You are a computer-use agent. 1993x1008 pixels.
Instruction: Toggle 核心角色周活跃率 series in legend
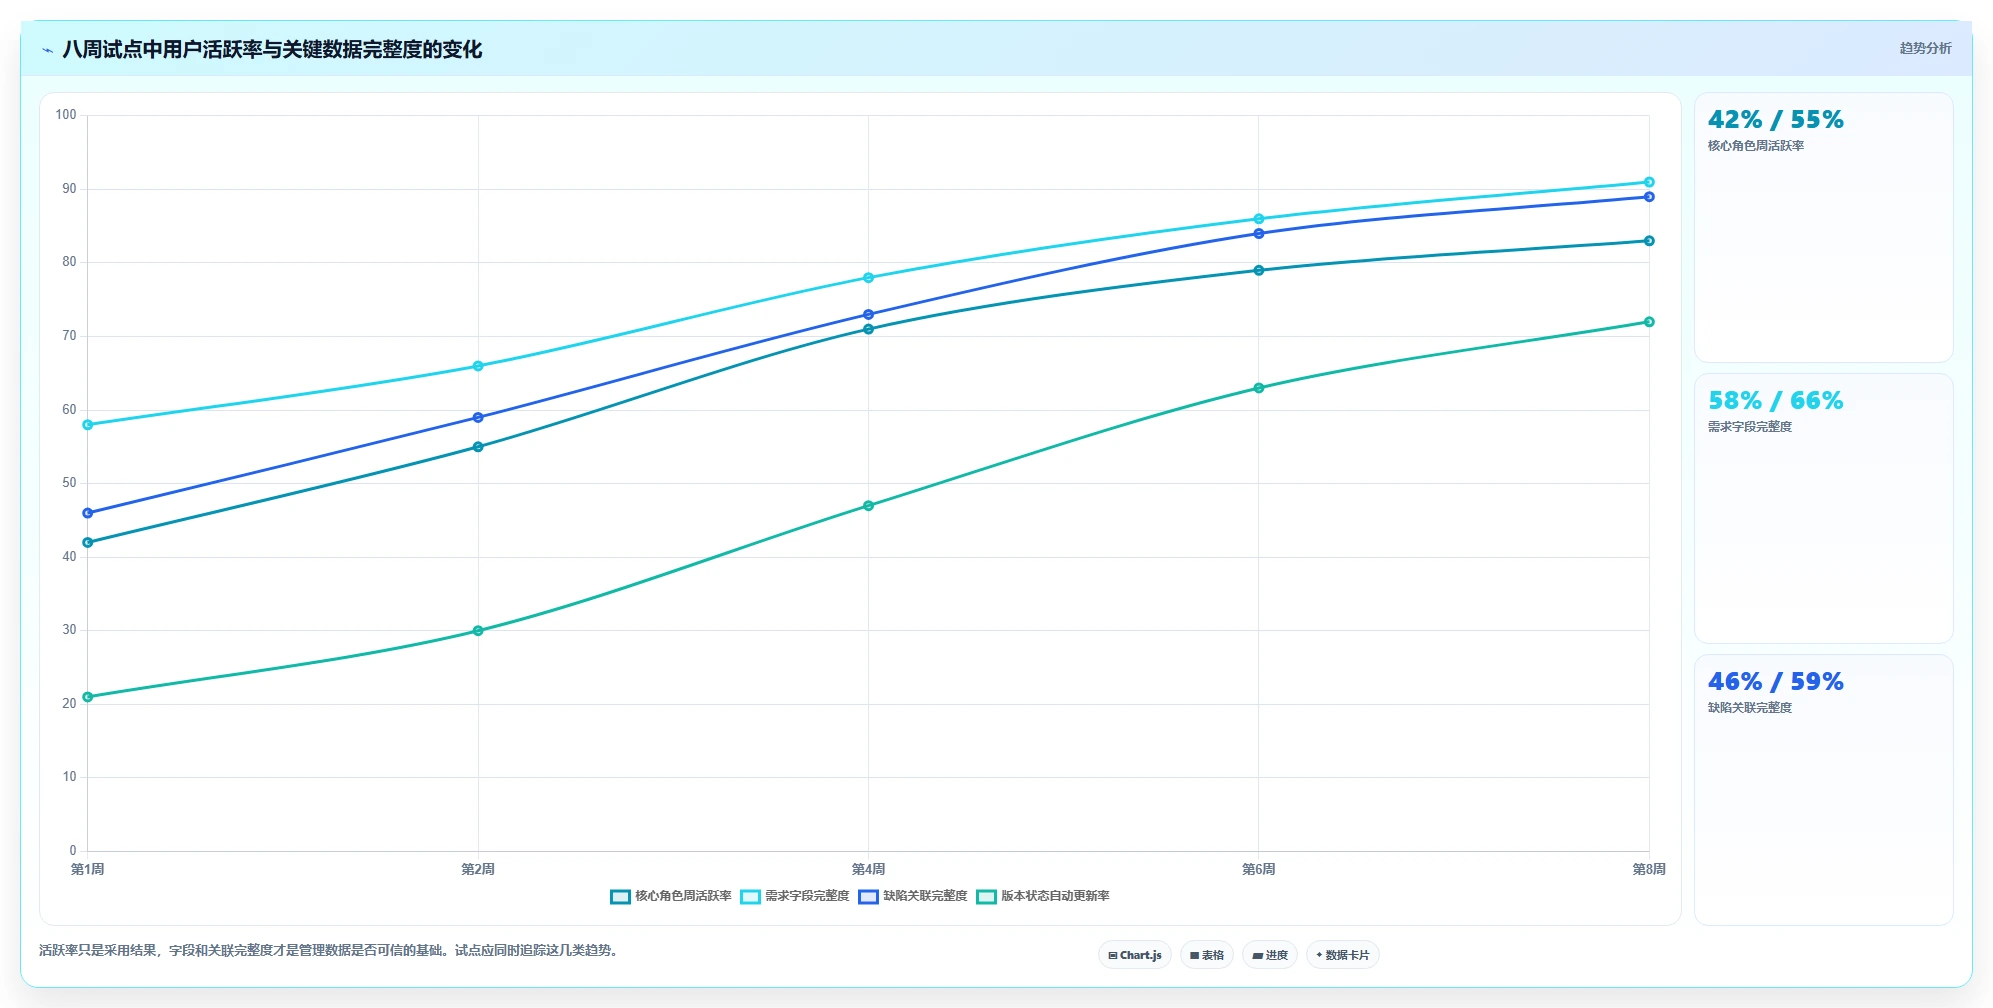(671, 896)
